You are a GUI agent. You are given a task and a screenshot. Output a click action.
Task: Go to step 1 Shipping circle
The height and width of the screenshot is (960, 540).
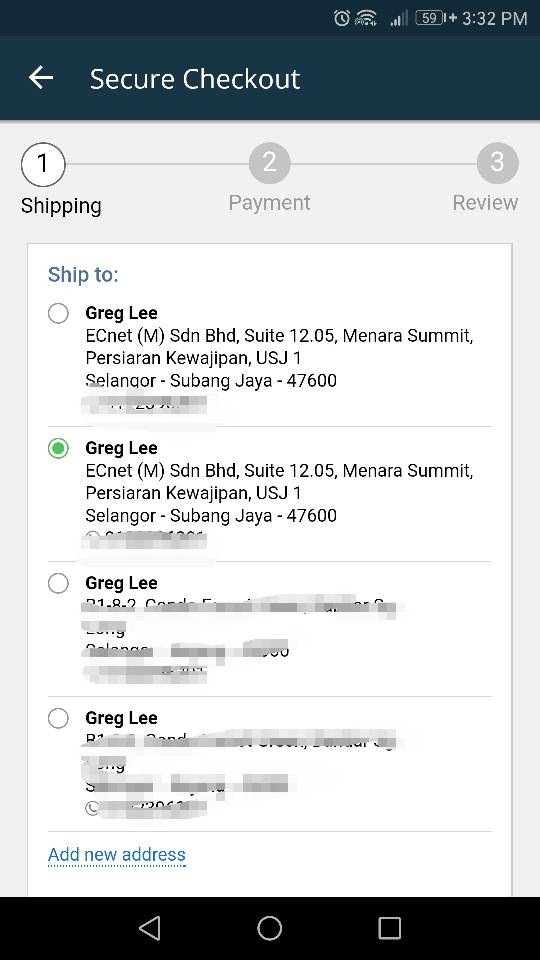point(43,164)
